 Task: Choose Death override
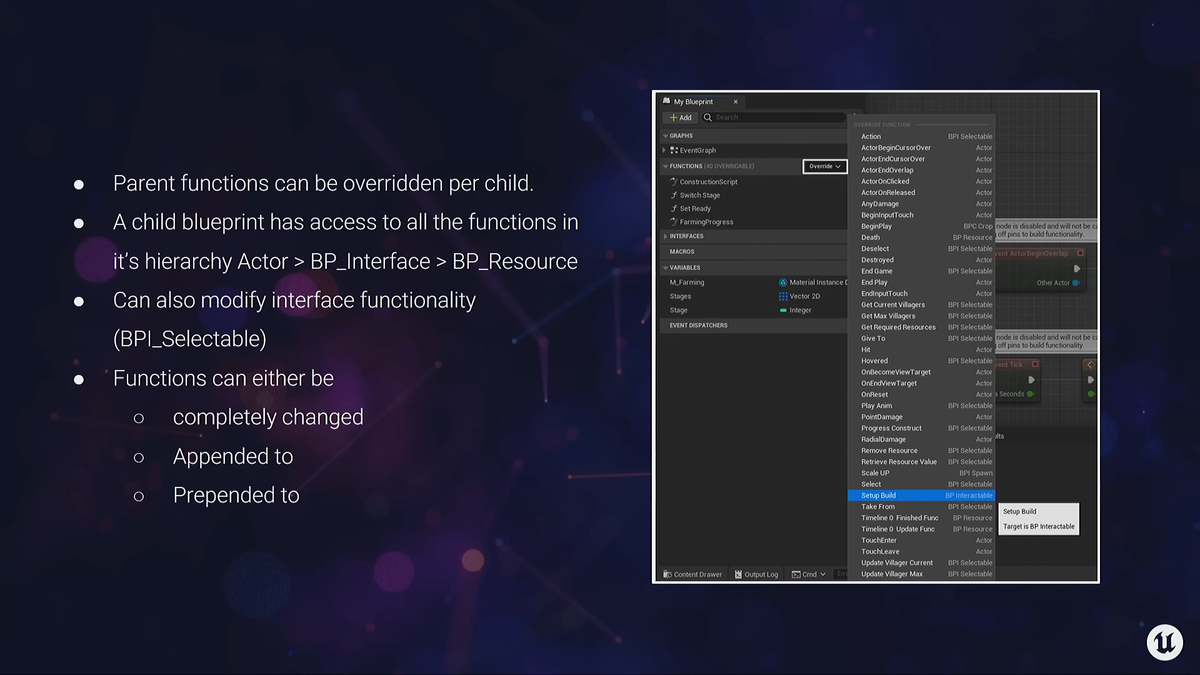tap(921, 237)
